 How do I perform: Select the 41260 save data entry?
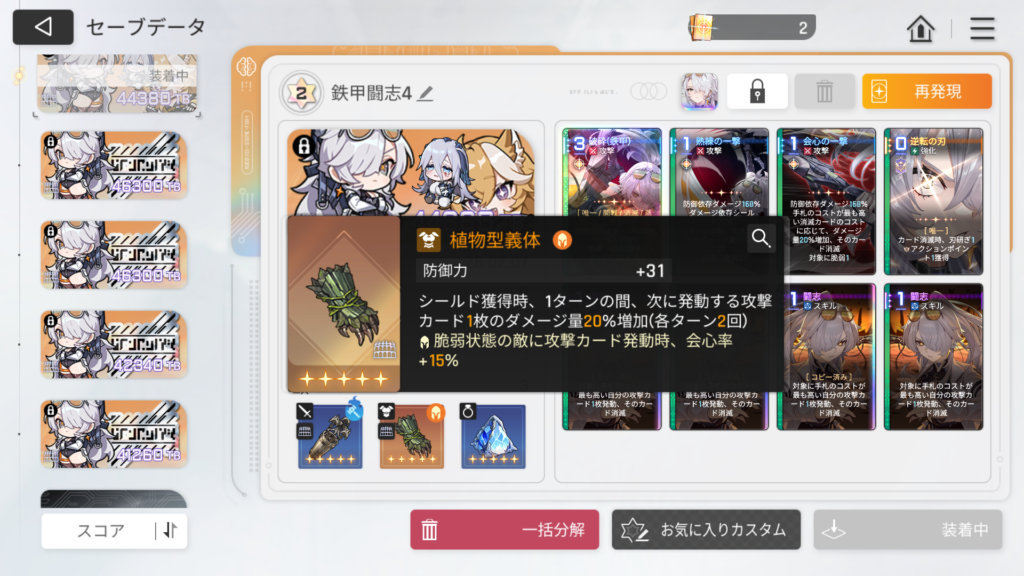114,434
